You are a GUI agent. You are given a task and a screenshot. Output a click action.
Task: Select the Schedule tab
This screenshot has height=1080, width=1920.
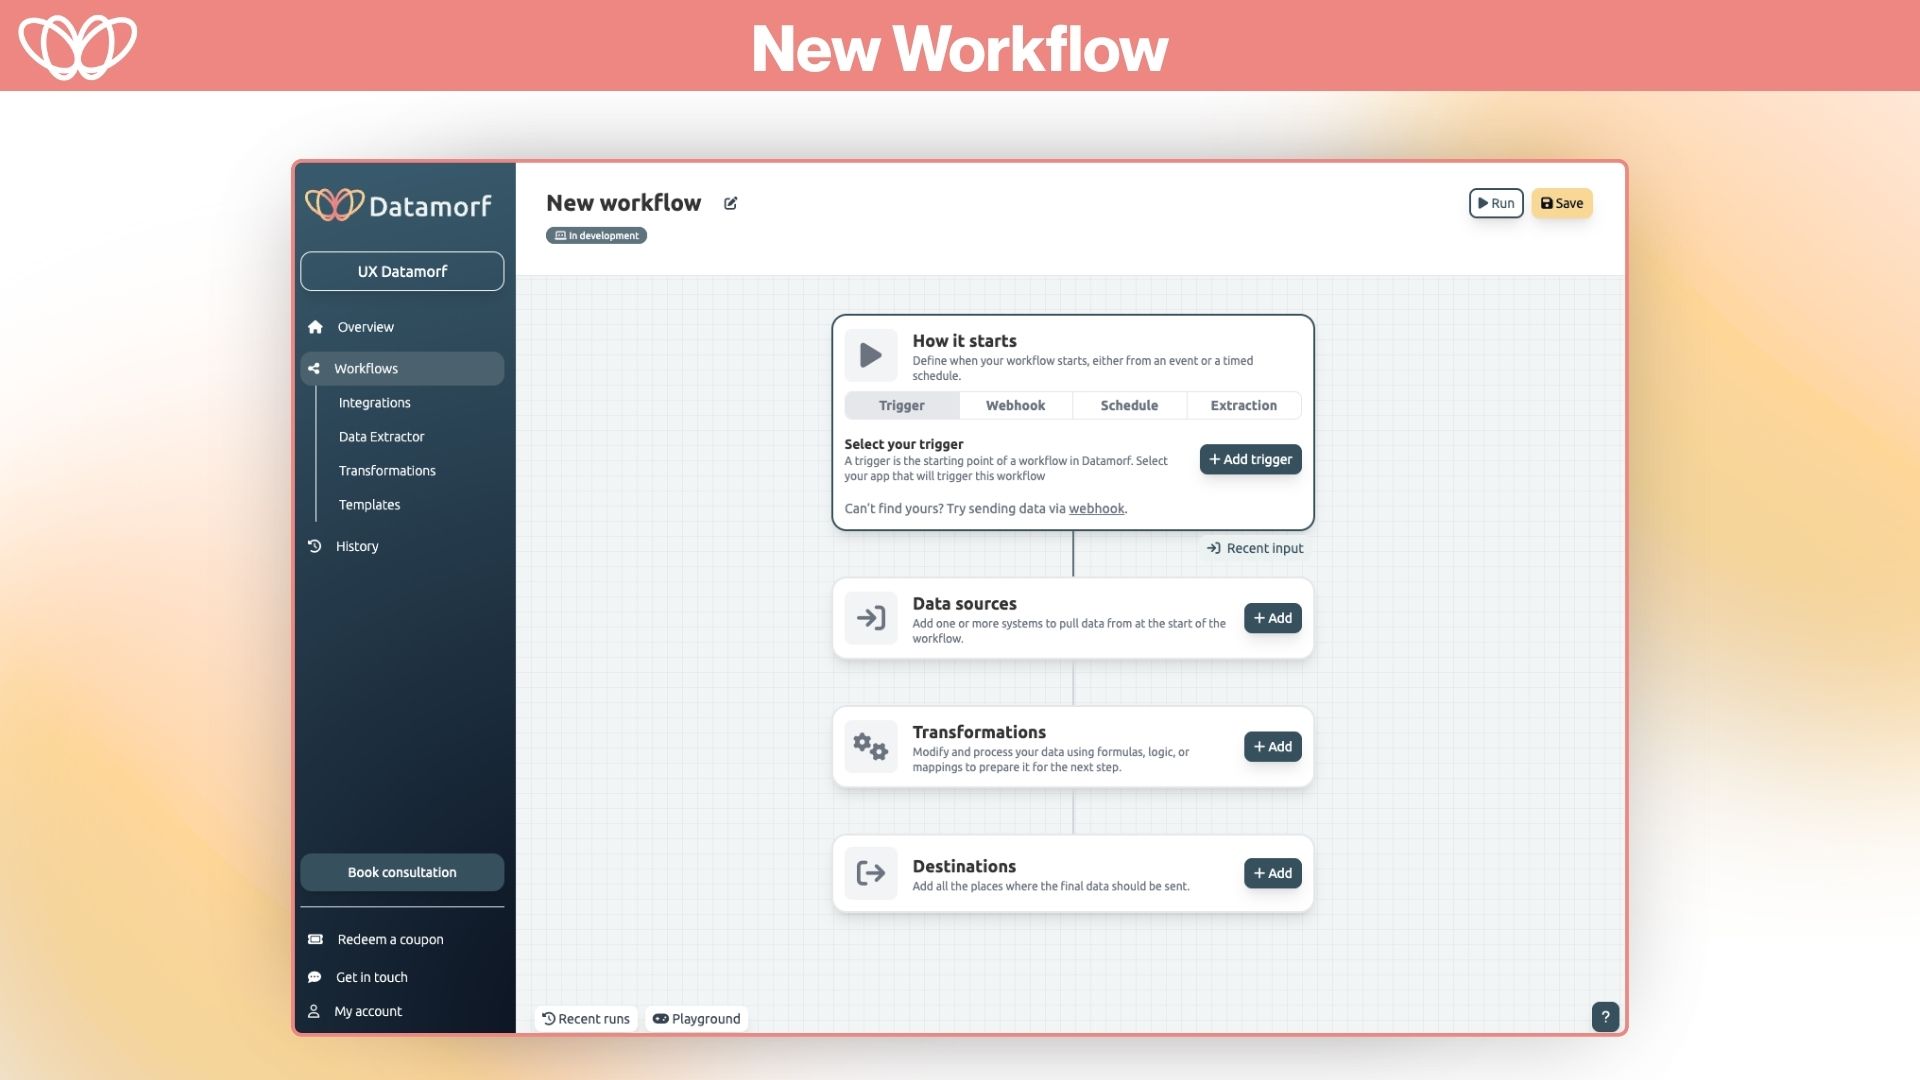point(1129,405)
